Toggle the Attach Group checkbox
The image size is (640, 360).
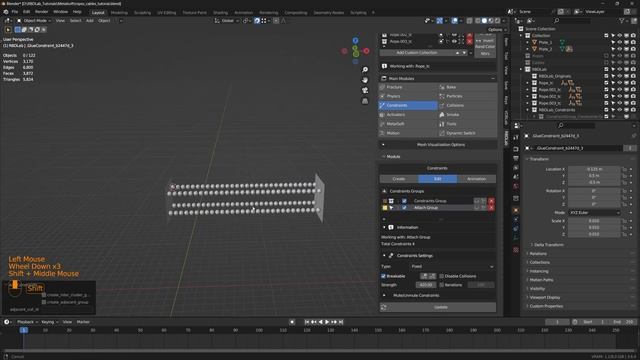pos(404,208)
